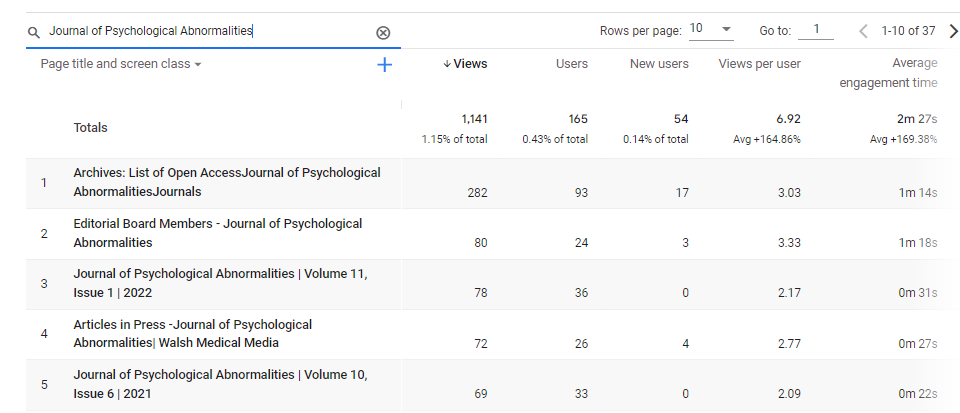The width and height of the screenshot is (960, 413).
Task: Click users value 24
Action: (x=581, y=243)
